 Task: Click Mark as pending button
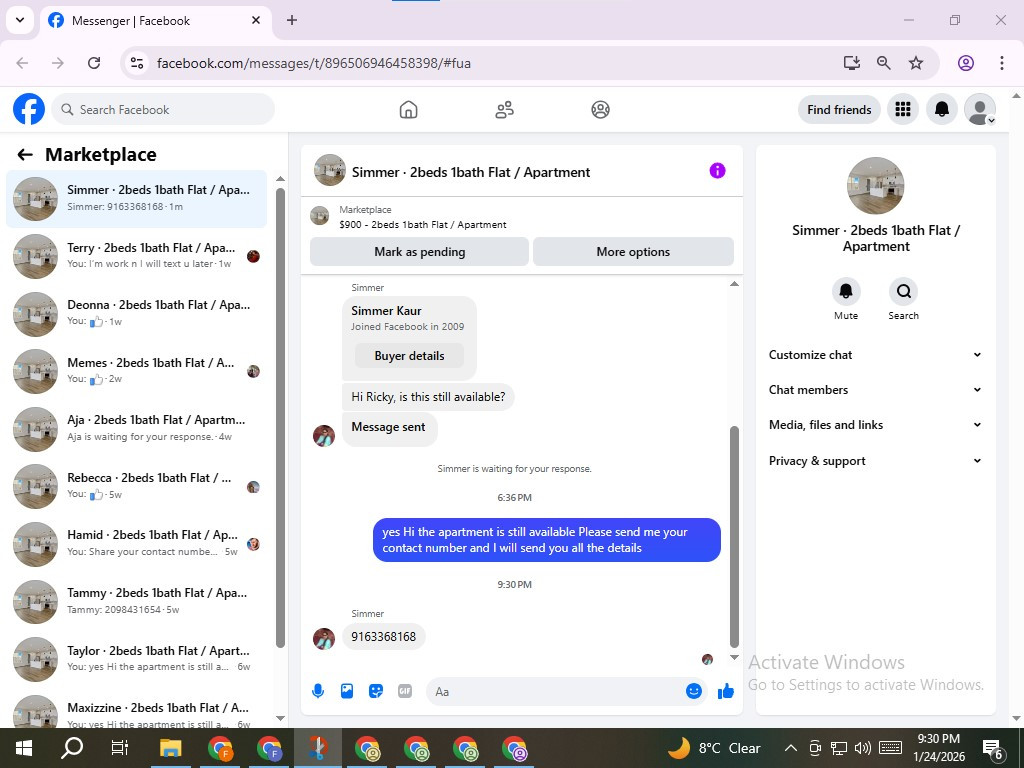coord(419,251)
